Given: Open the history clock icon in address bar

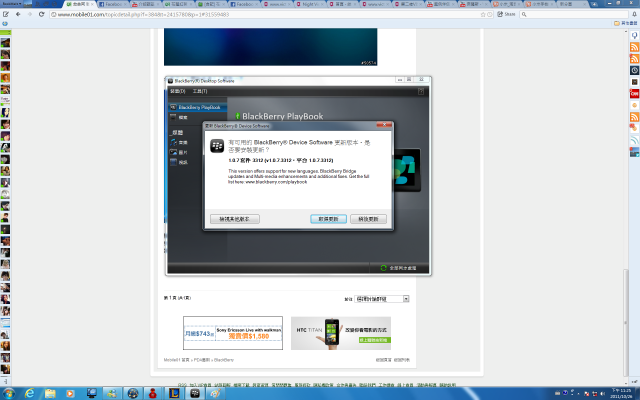Looking at the screenshot, I should (489, 14).
